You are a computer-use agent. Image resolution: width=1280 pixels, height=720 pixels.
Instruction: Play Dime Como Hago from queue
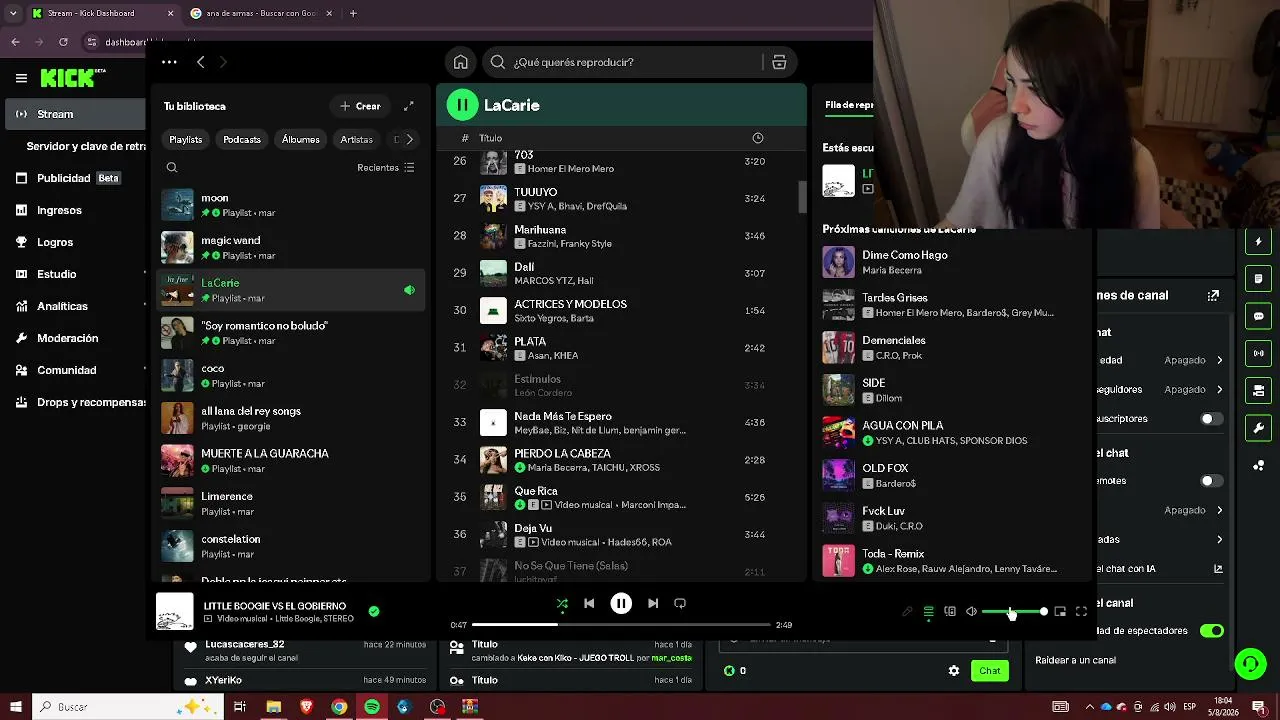click(953, 262)
